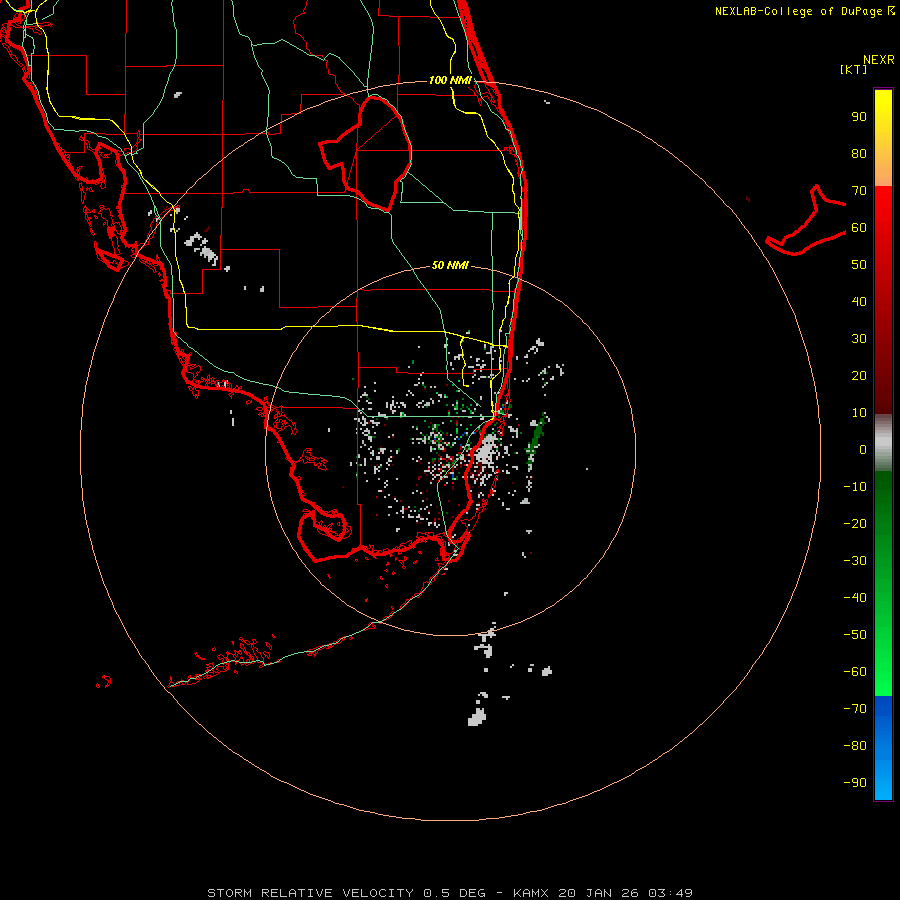Screen dimensions: 900x900
Task: Click the -50 value on the velocity scale
Action: click(x=855, y=635)
